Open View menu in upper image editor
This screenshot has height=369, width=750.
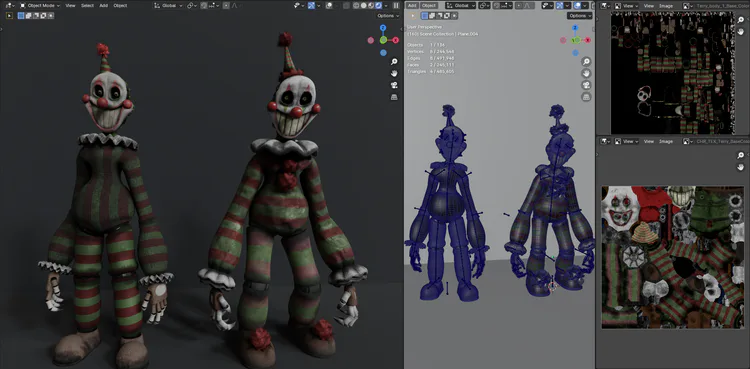(x=649, y=6)
